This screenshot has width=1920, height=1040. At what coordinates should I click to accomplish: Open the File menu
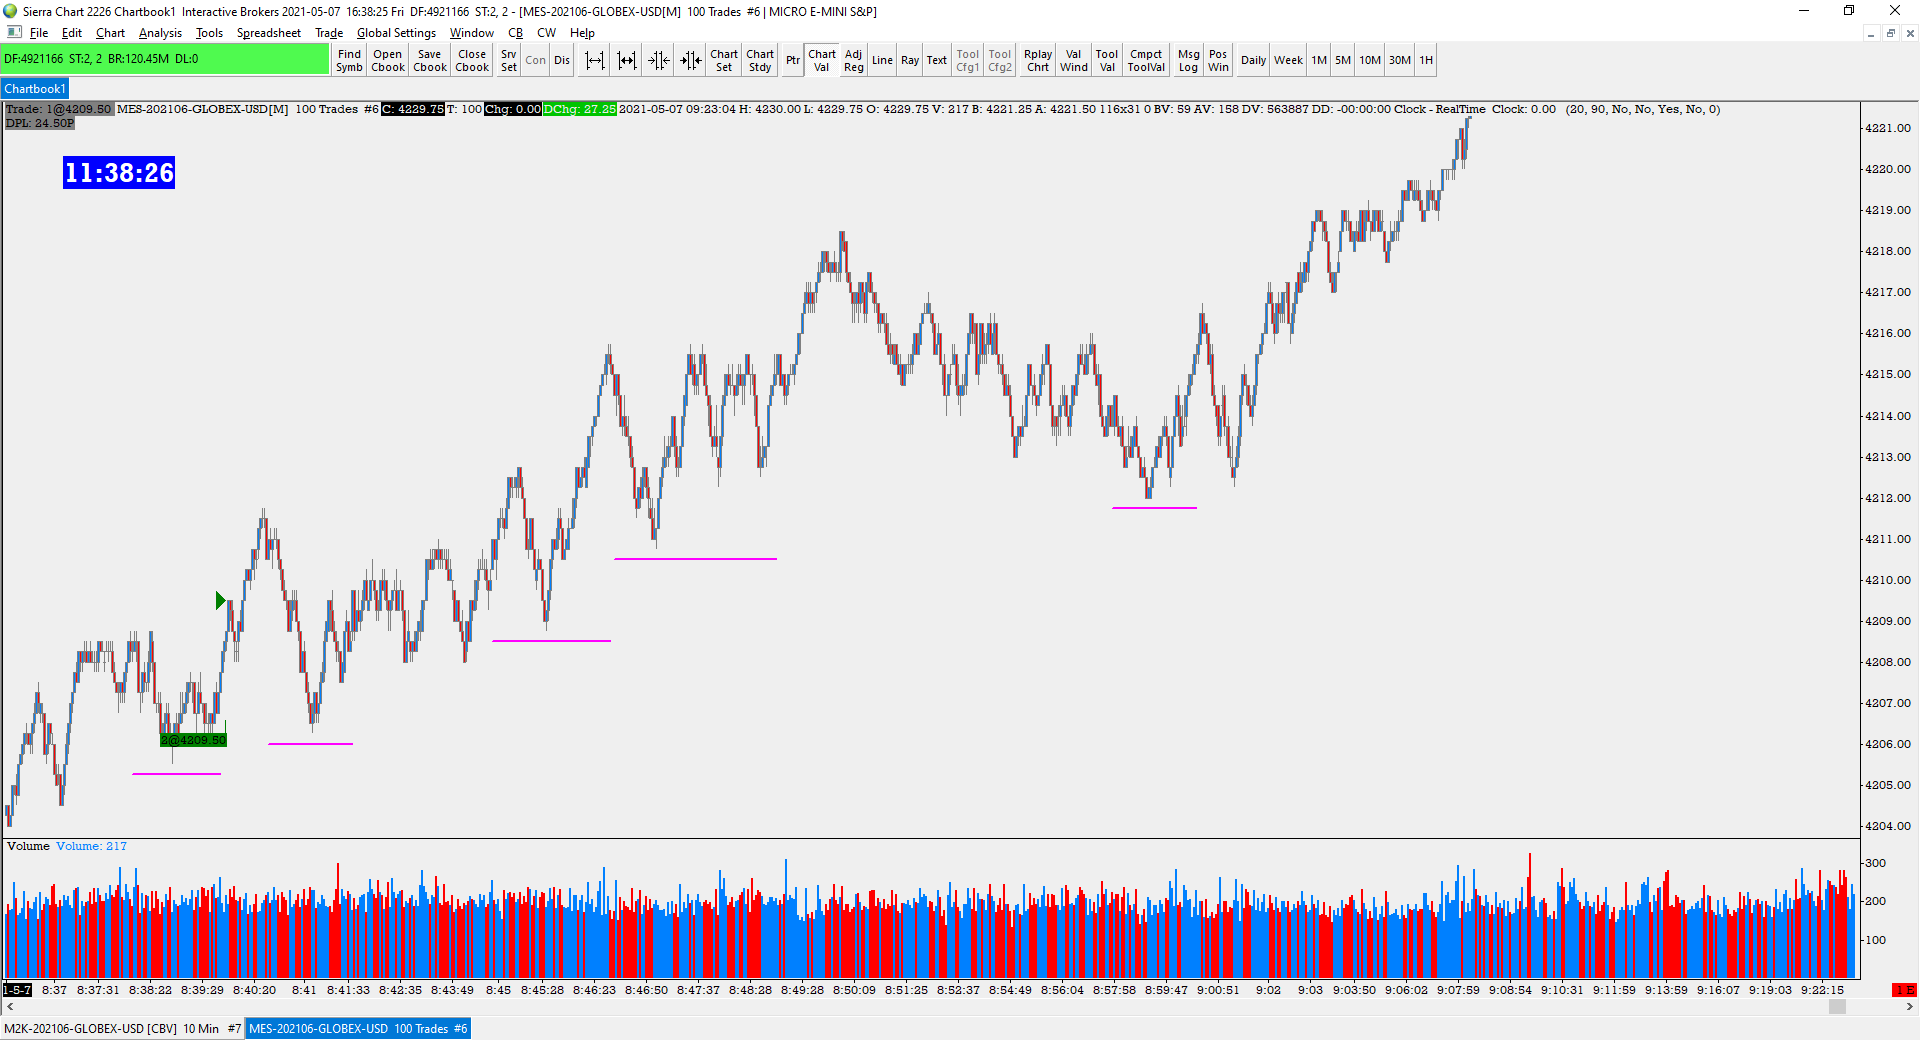39,33
